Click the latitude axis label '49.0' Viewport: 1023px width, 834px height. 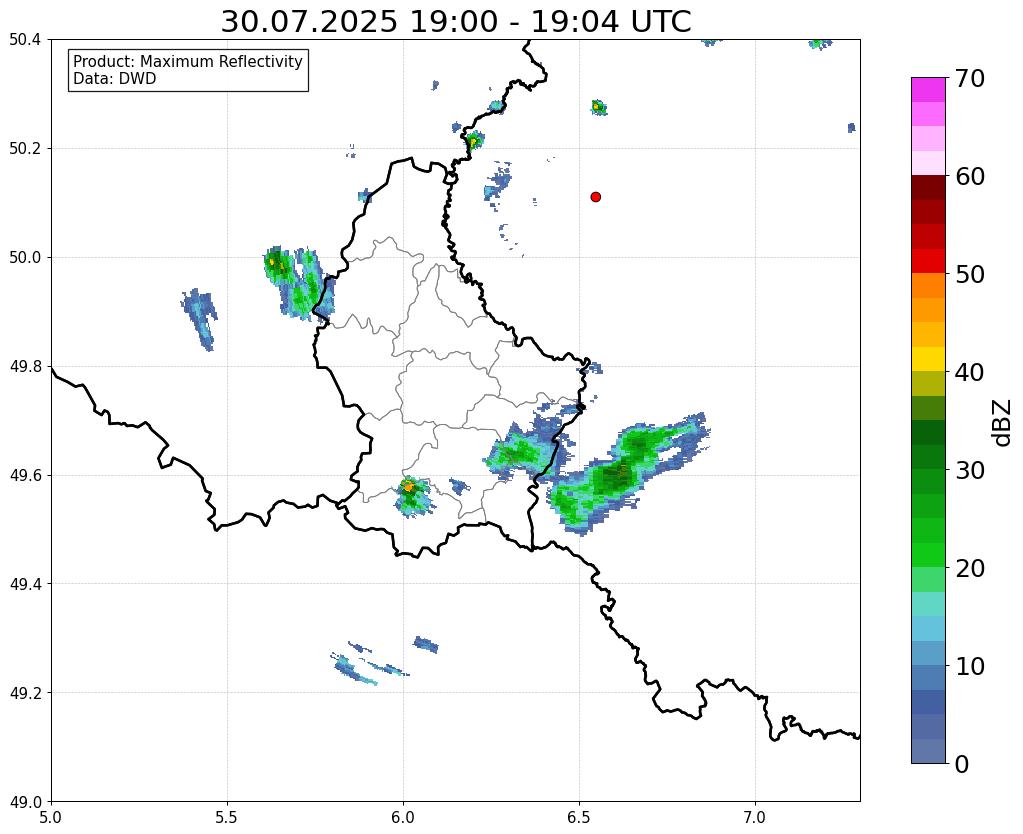[25, 801]
